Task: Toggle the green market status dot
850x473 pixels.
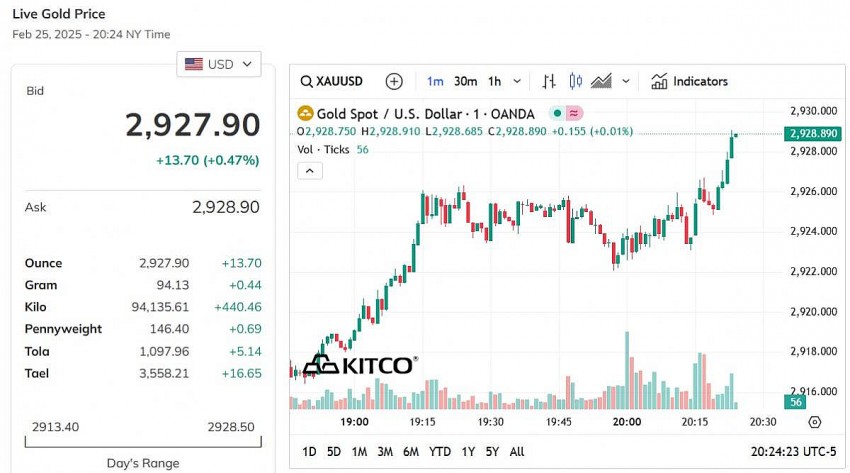Action: (556, 114)
